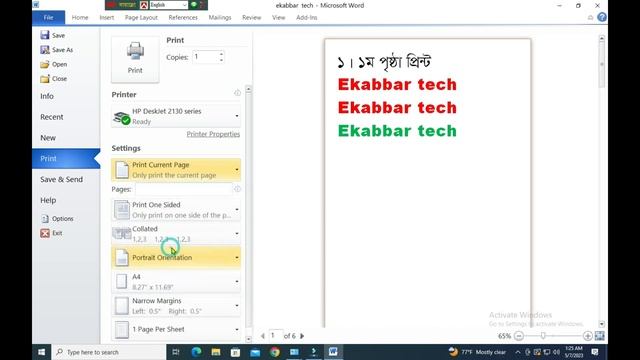
Task: Go to previous preview page arrow
Action: (262, 336)
